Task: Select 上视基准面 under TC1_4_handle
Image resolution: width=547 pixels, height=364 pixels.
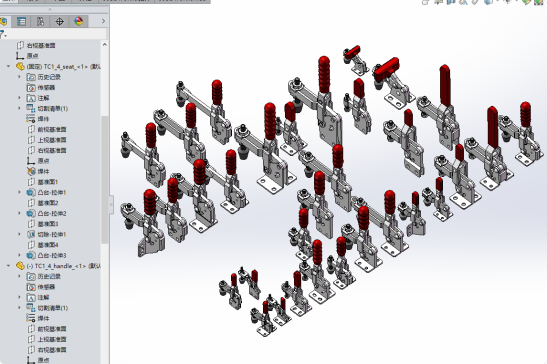Action: coord(52,339)
